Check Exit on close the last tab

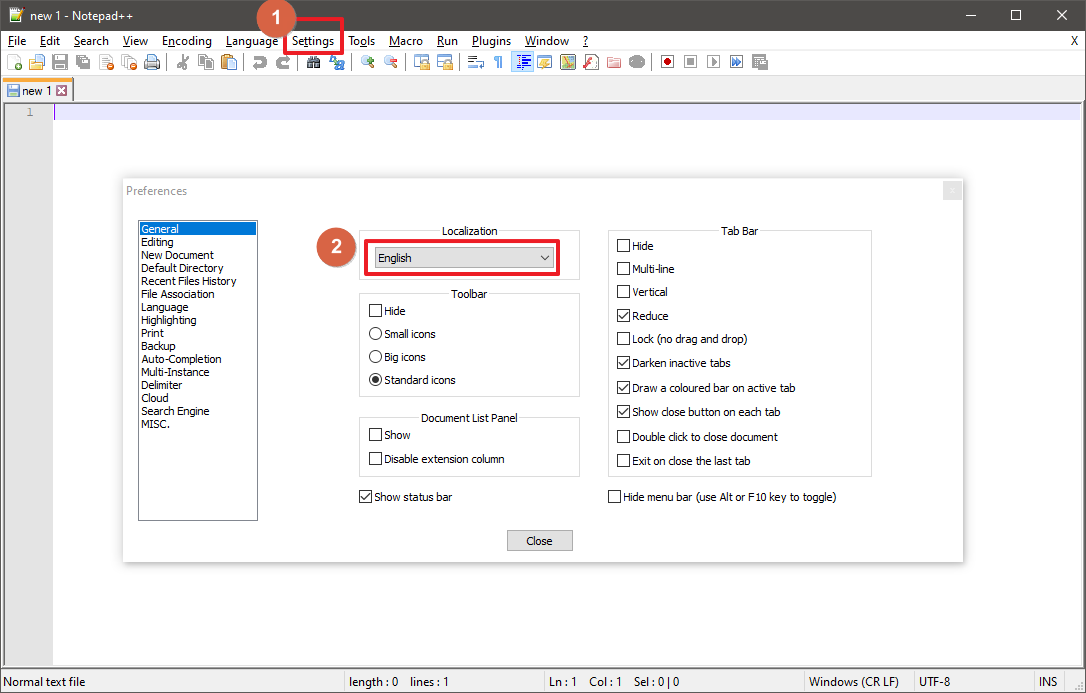coord(623,461)
